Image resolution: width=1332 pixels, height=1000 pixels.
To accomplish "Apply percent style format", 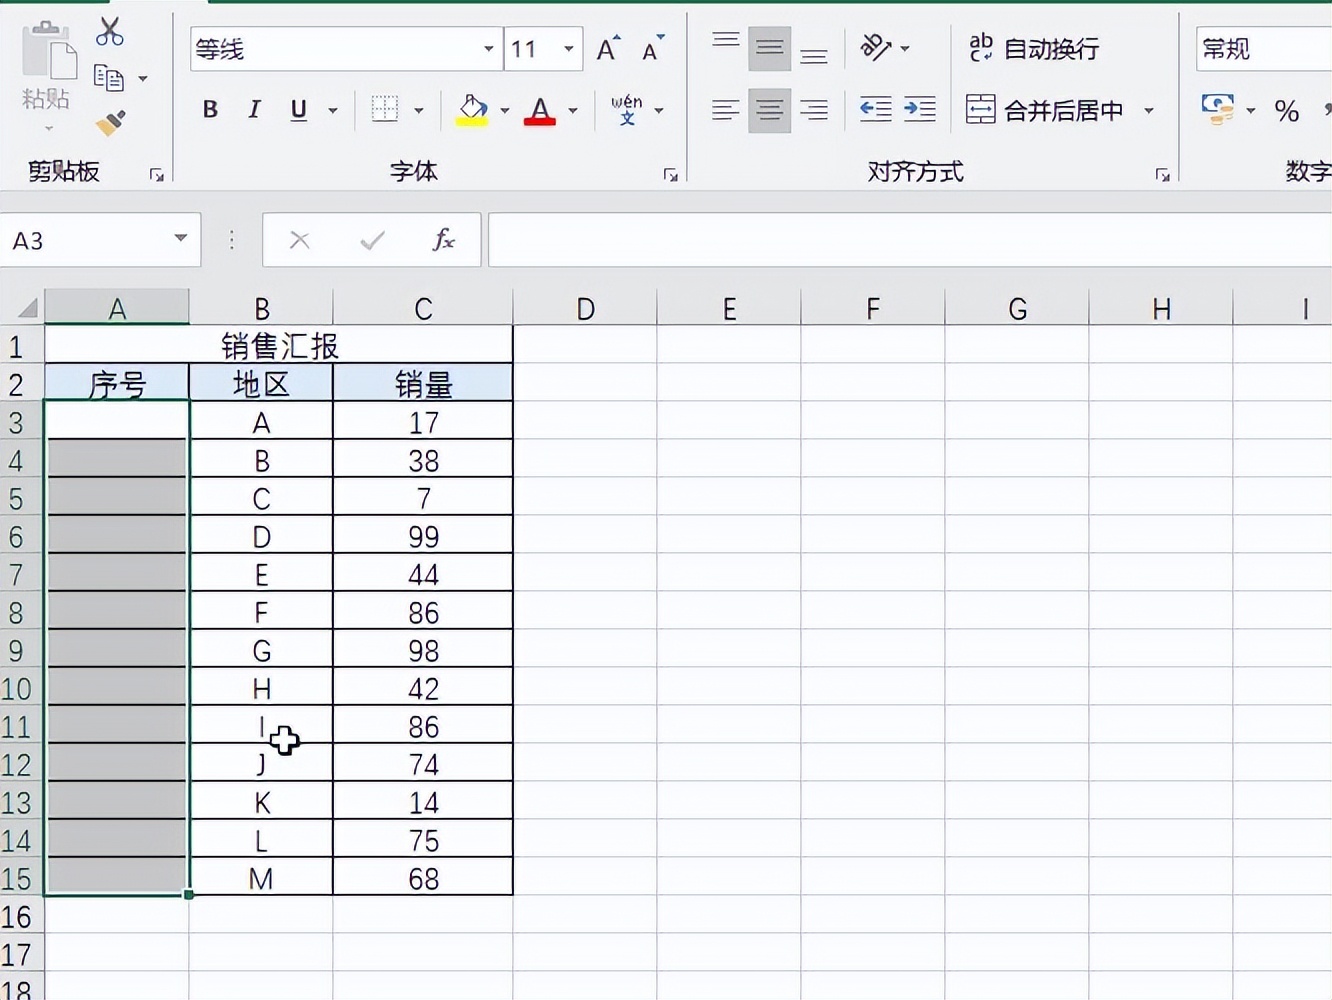I will tap(1287, 111).
